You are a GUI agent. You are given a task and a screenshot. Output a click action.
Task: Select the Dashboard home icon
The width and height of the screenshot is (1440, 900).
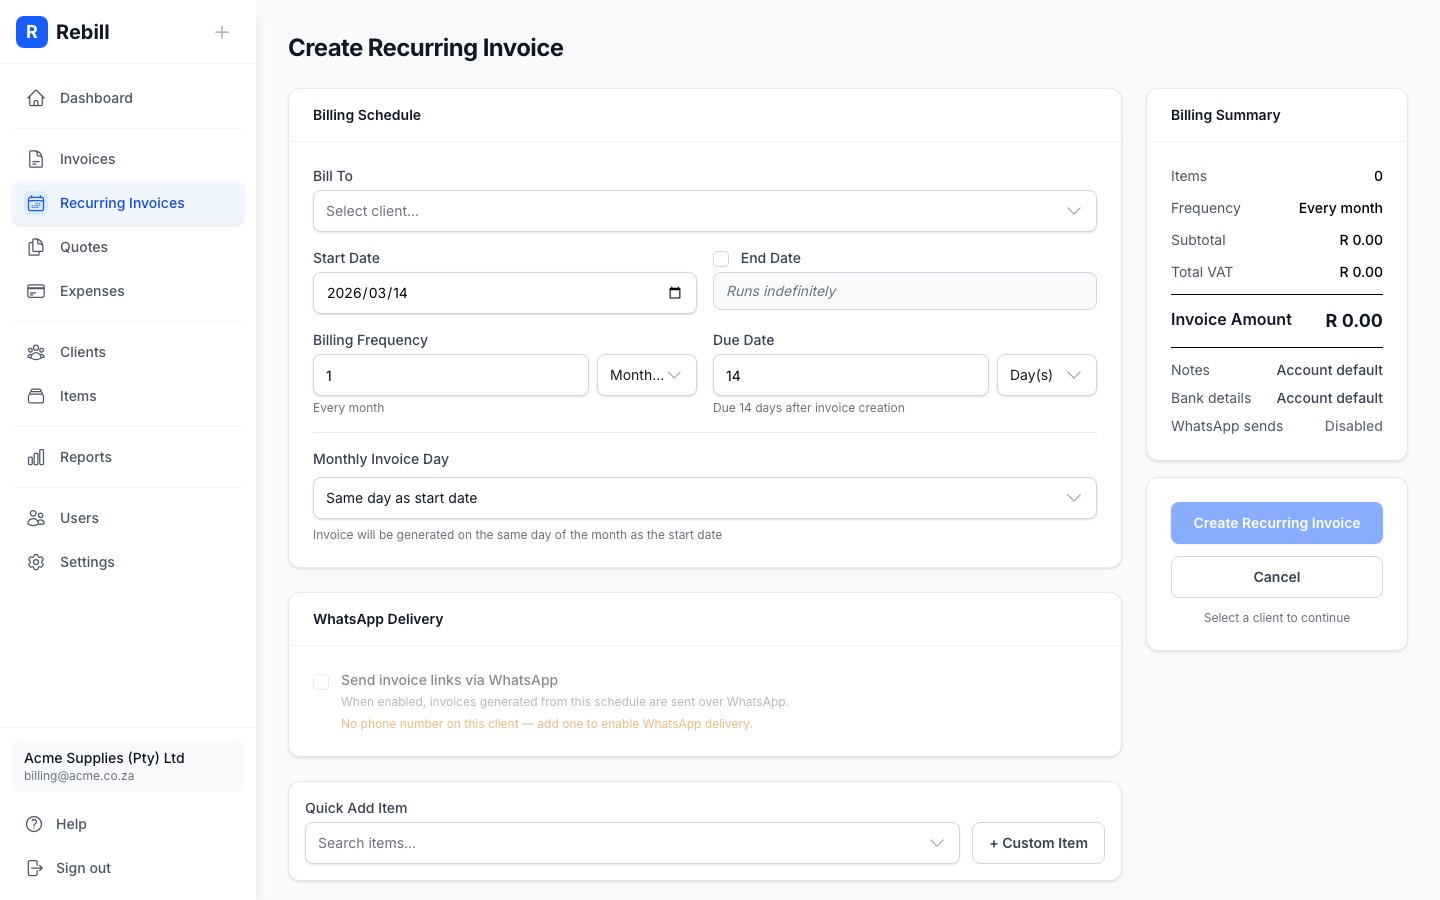tap(36, 97)
